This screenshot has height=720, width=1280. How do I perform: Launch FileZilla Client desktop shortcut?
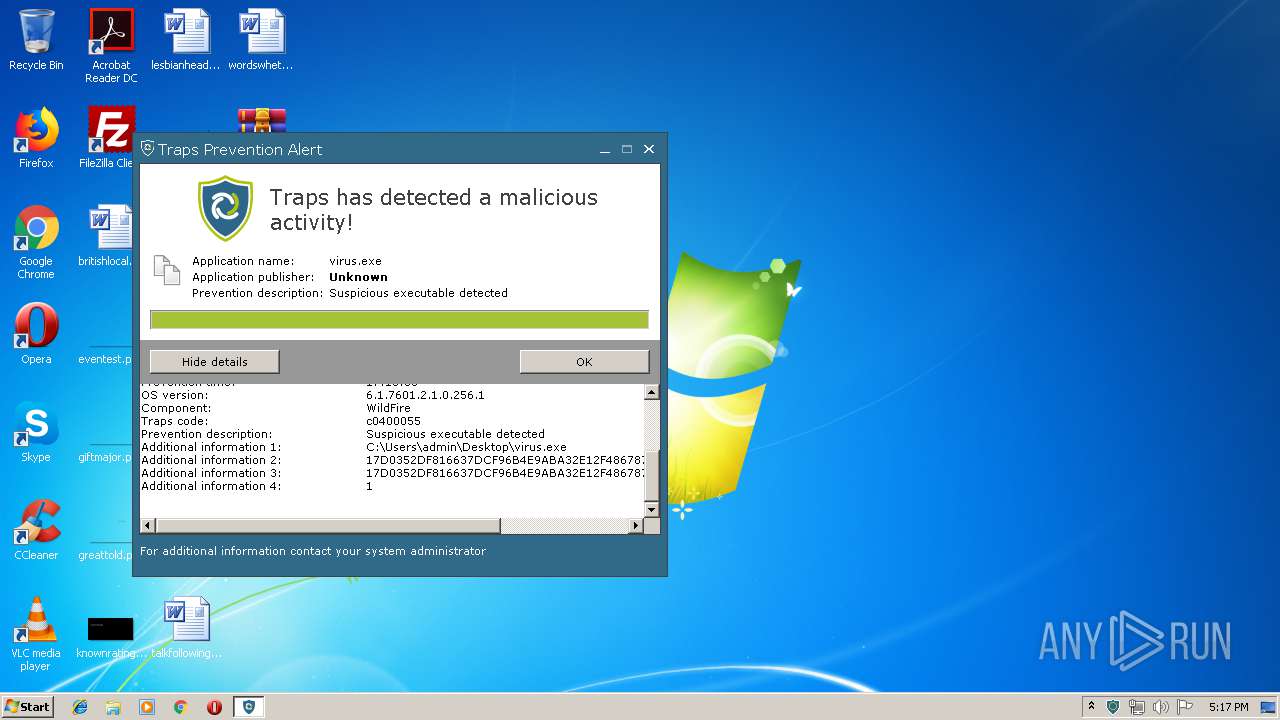click(x=110, y=138)
